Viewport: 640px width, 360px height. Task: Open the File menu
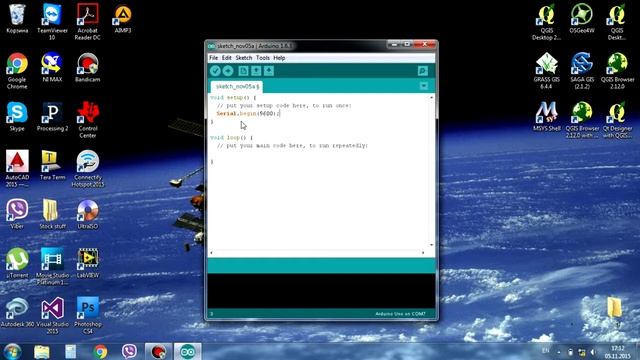click(213, 58)
